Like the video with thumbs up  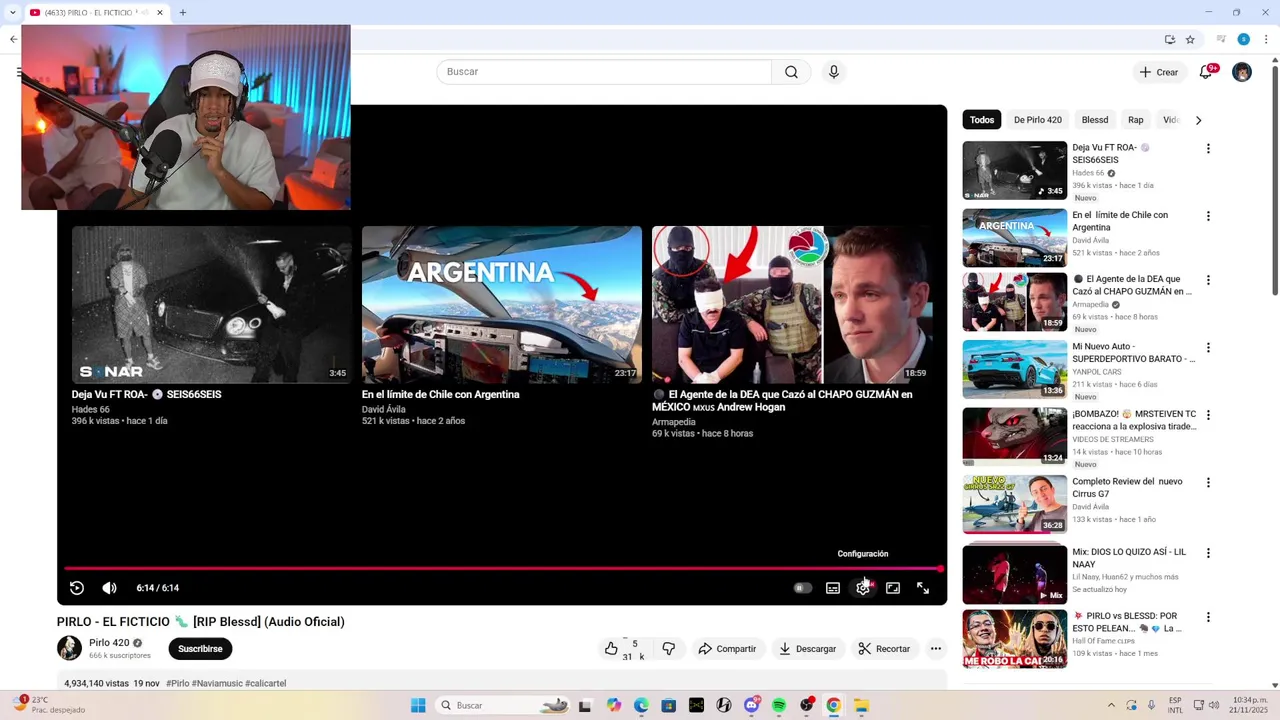pyautogui.click(x=611, y=649)
